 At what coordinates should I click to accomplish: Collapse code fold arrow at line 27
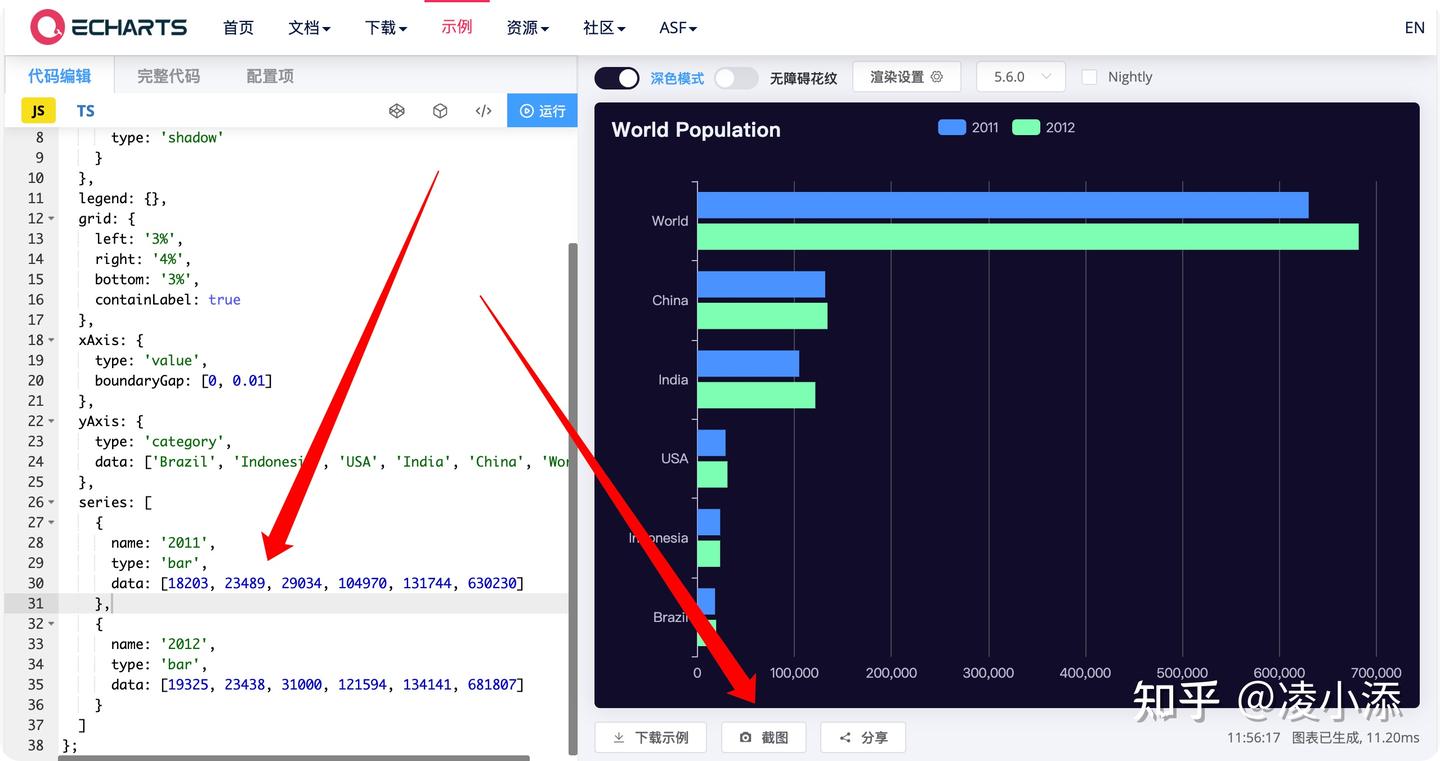52,522
